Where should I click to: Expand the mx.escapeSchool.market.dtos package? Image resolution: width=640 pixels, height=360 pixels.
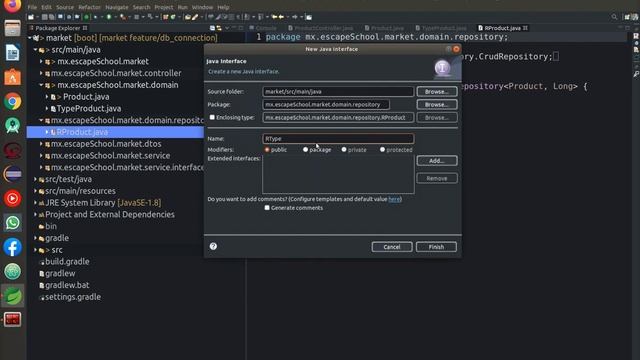tap(41, 144)
